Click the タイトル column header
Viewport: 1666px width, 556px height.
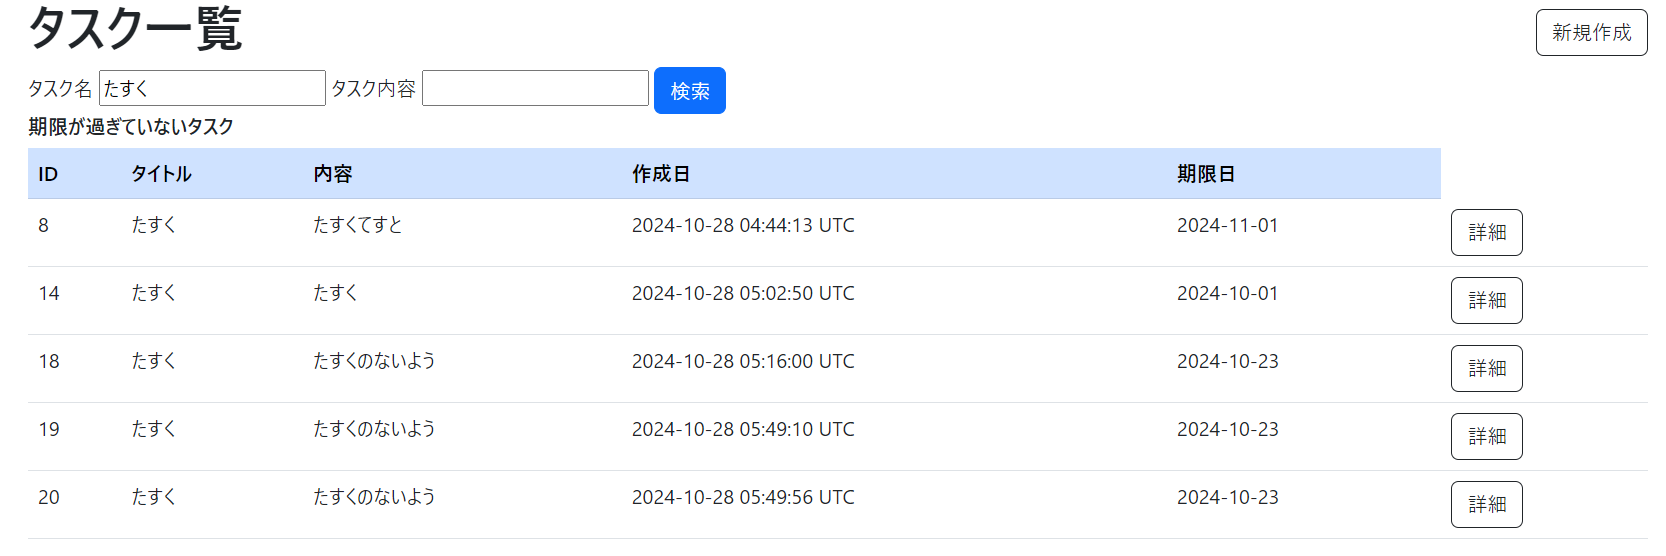pyautogui.click(x=161, y=174)
